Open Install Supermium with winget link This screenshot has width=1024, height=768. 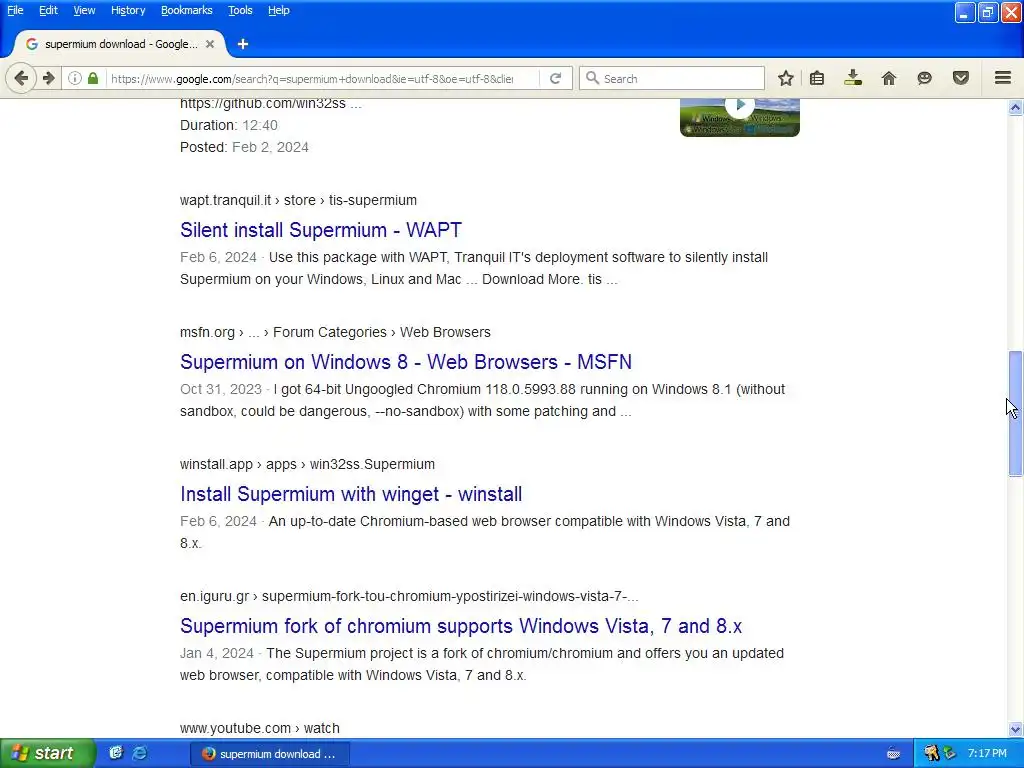point(351,494)
